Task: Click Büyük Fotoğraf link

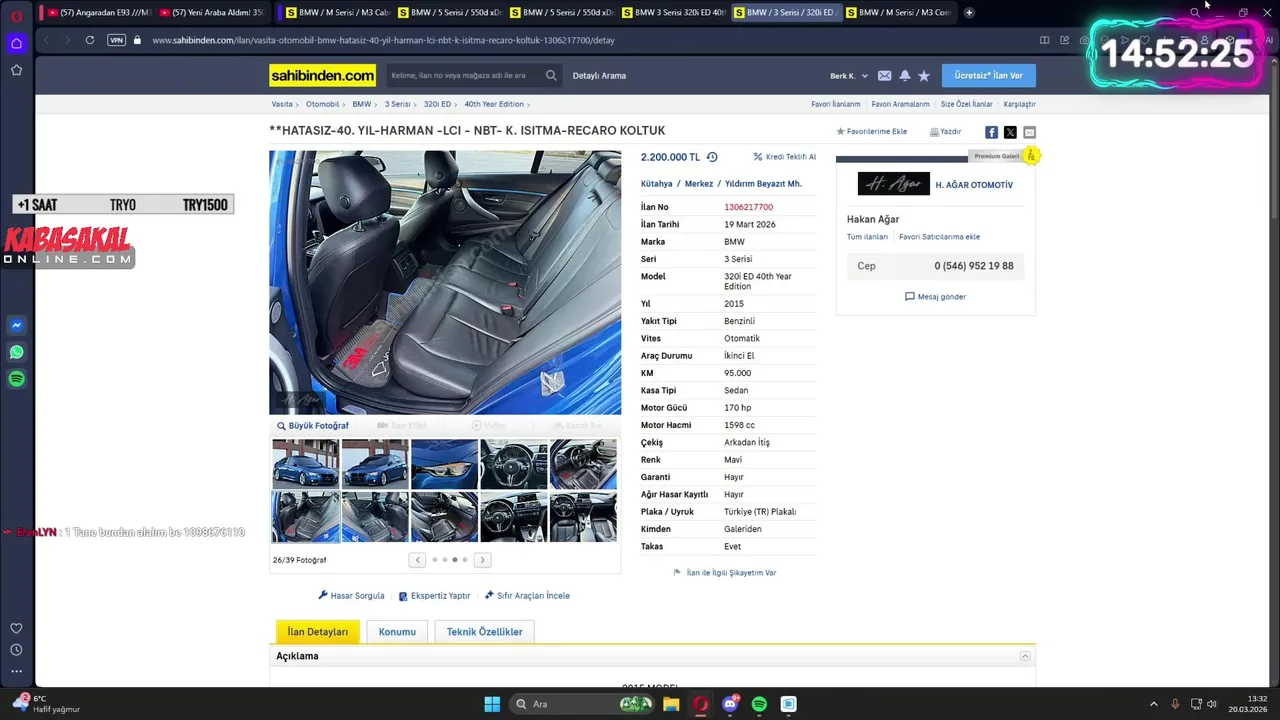Action: pyautogui.click(x=313, y=426)
